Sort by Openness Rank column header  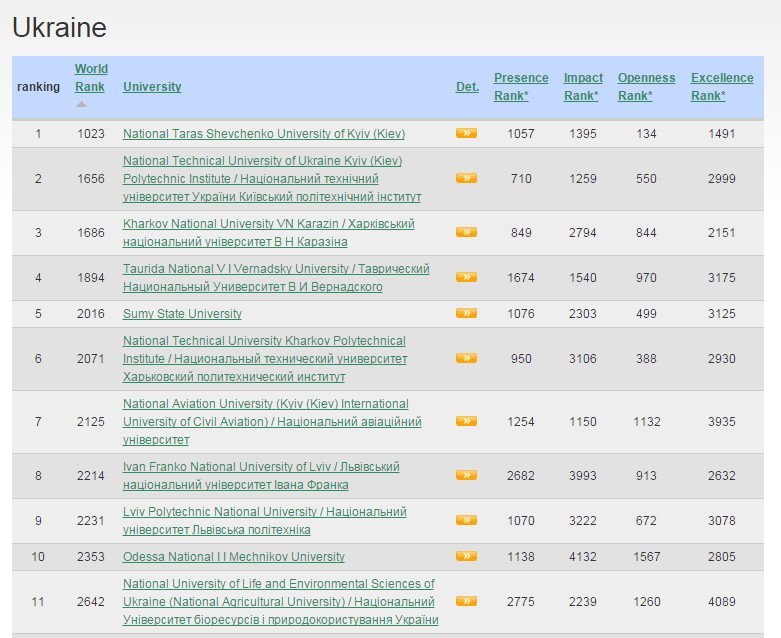[x=646, y=86]
